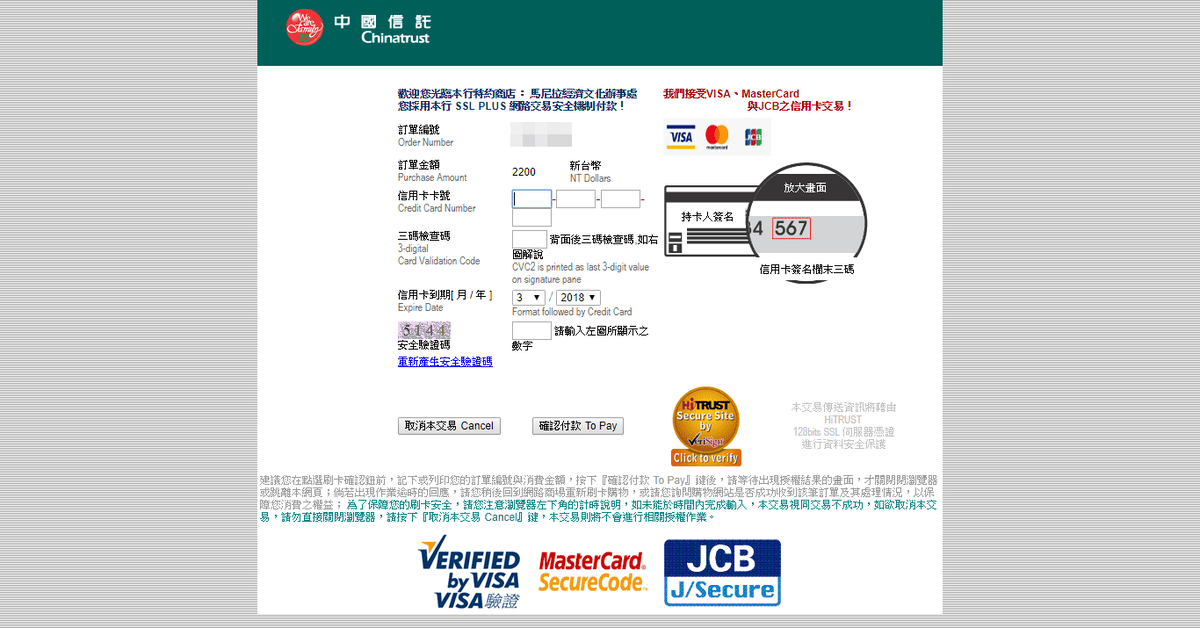Open the expiry month dropdown

pos(529,298)
